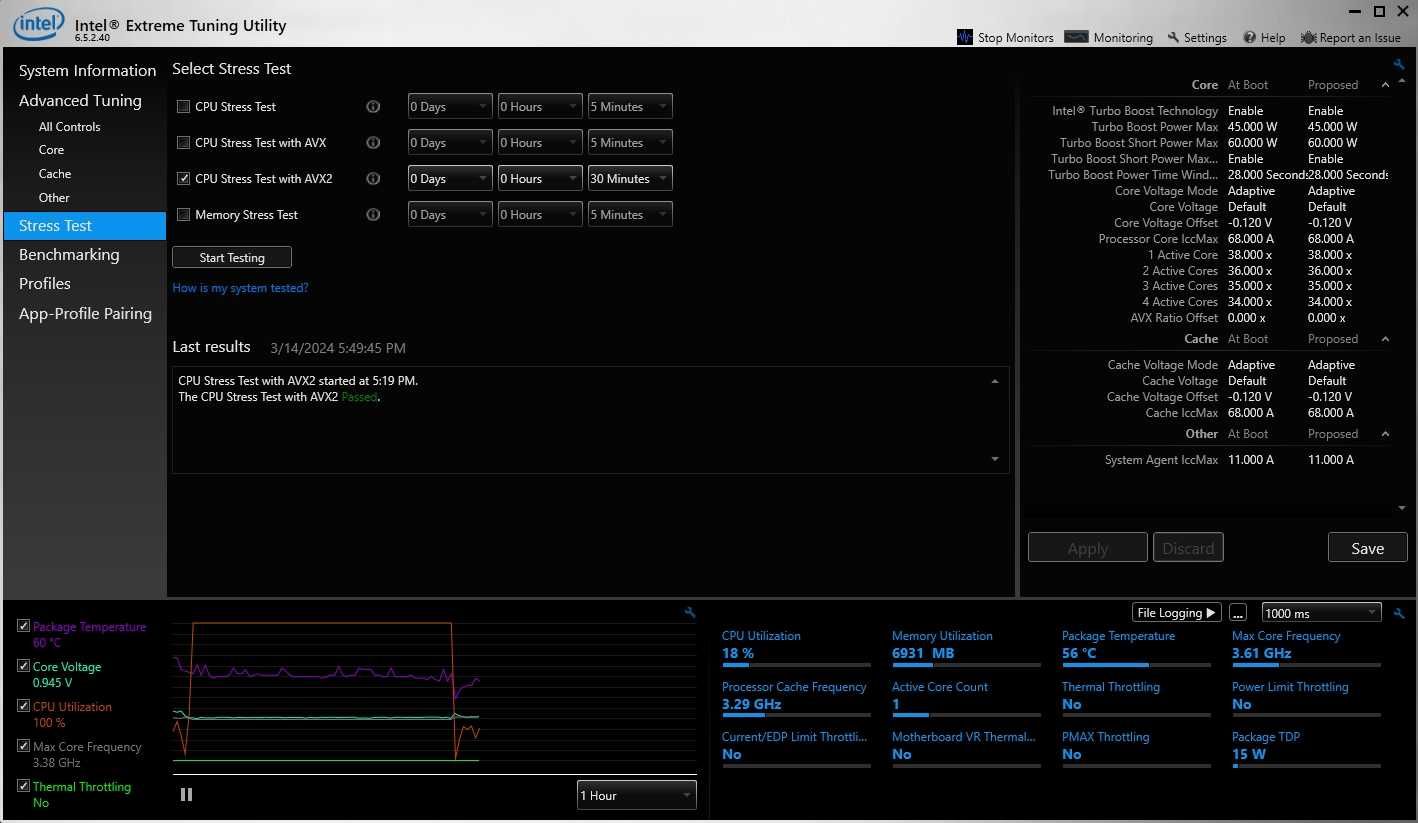
Task: Open the 1 Hour graph range dropdown
Action: coord(636,795)
